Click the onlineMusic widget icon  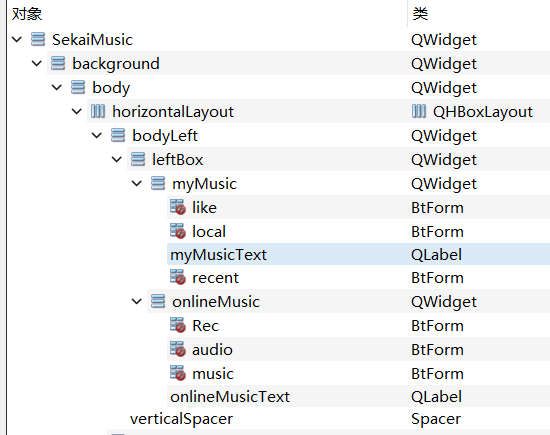click(158, 301)
